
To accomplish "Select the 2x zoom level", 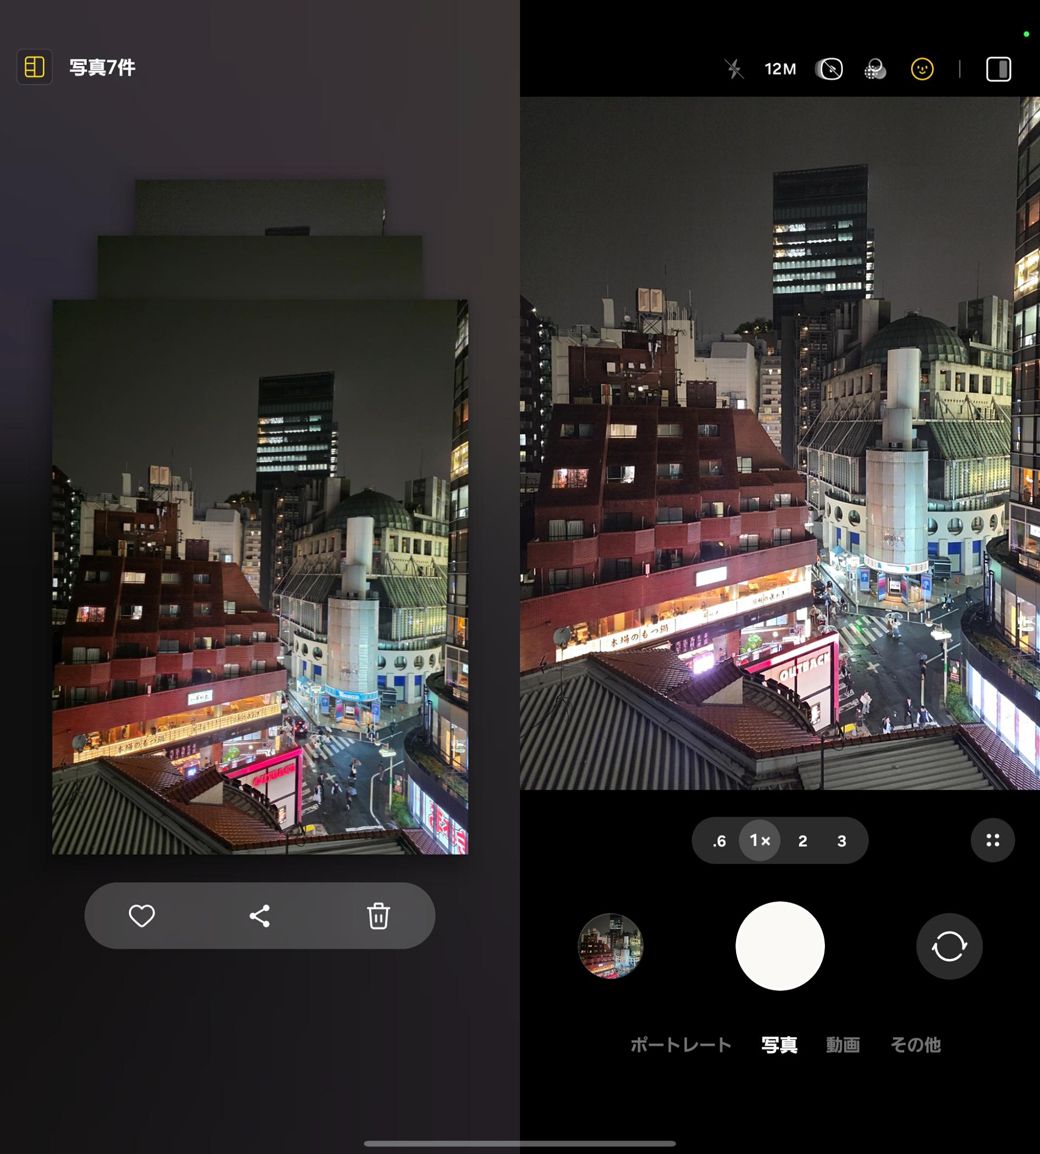I will tap(802, 841).
